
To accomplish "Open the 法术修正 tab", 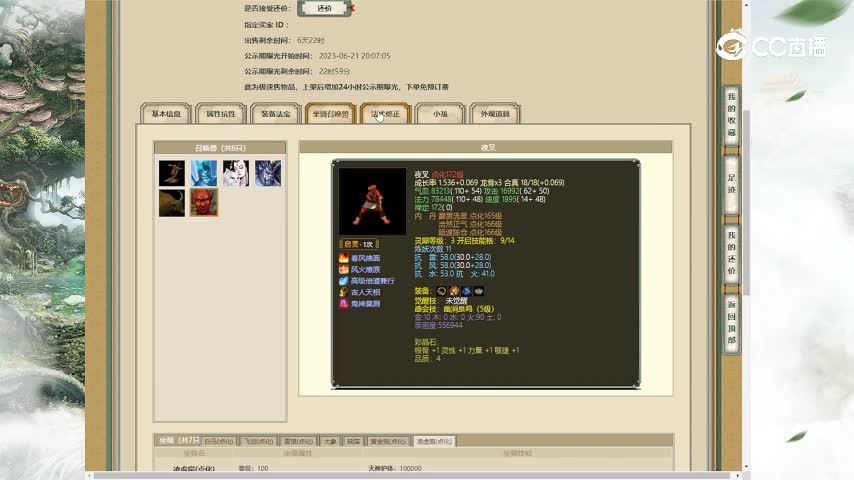I will pos(385,113).
